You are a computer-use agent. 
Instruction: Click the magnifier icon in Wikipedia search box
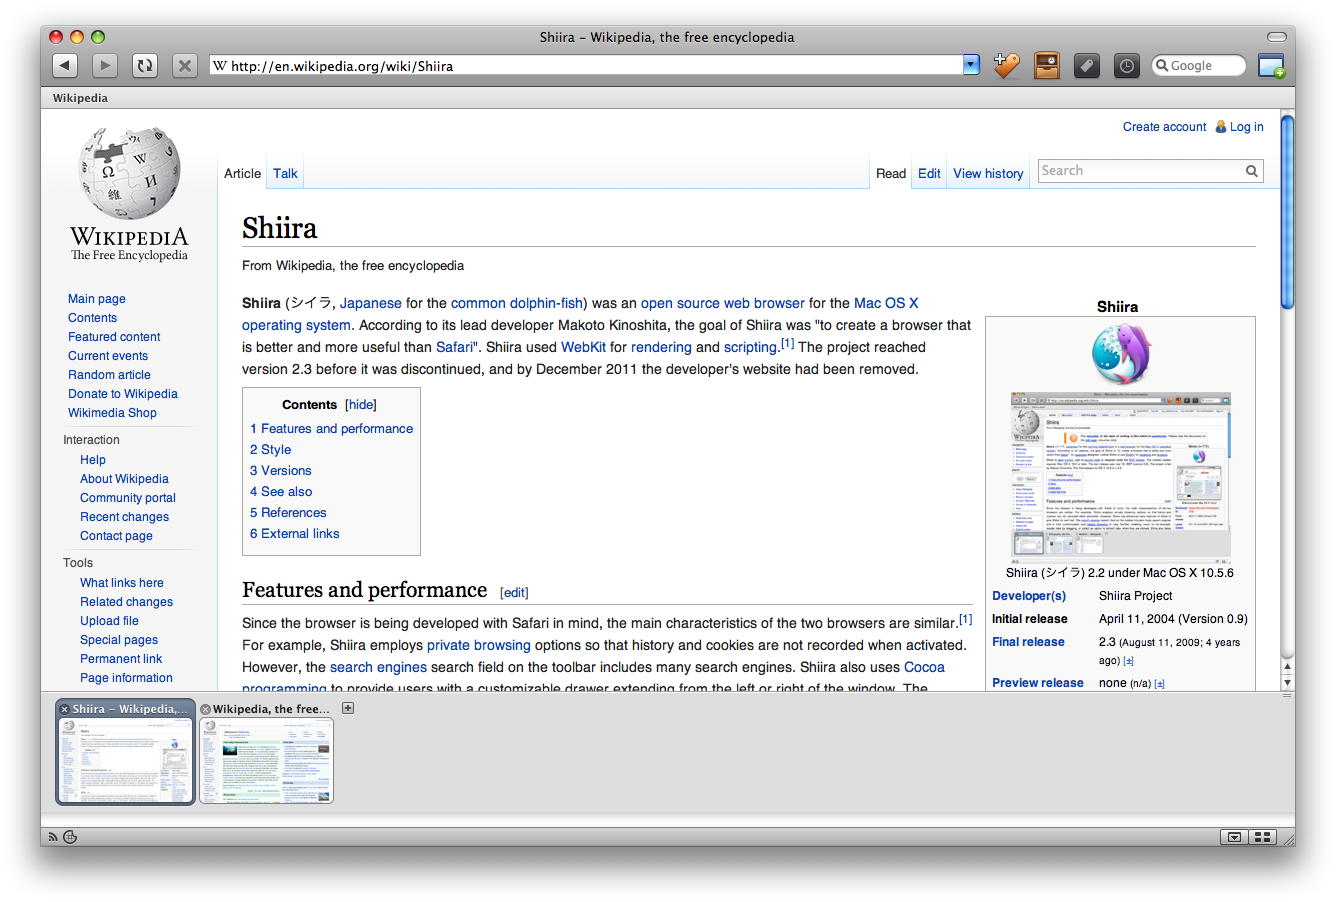tap(1251, 171)
